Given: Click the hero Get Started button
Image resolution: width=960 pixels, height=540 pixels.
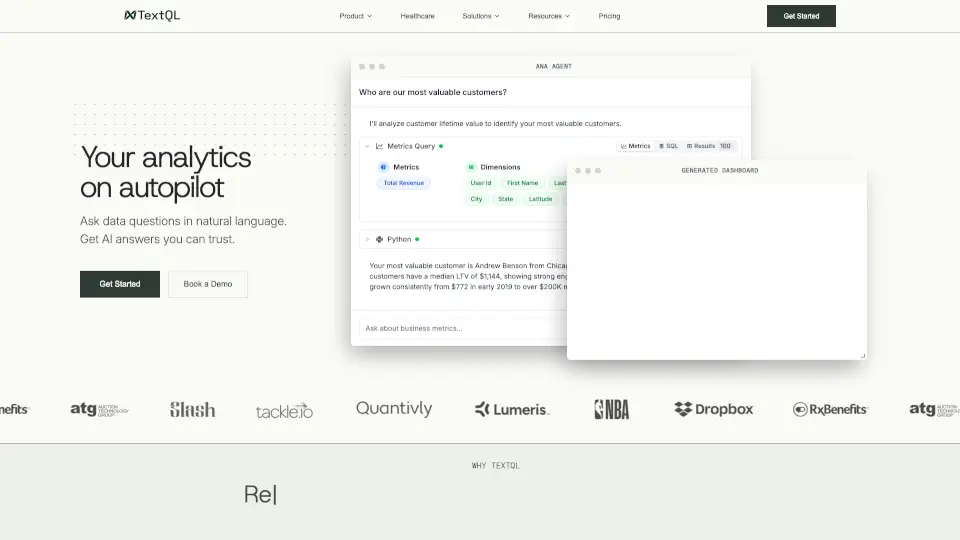Looking at the screenshot, I should click(120, 284).
